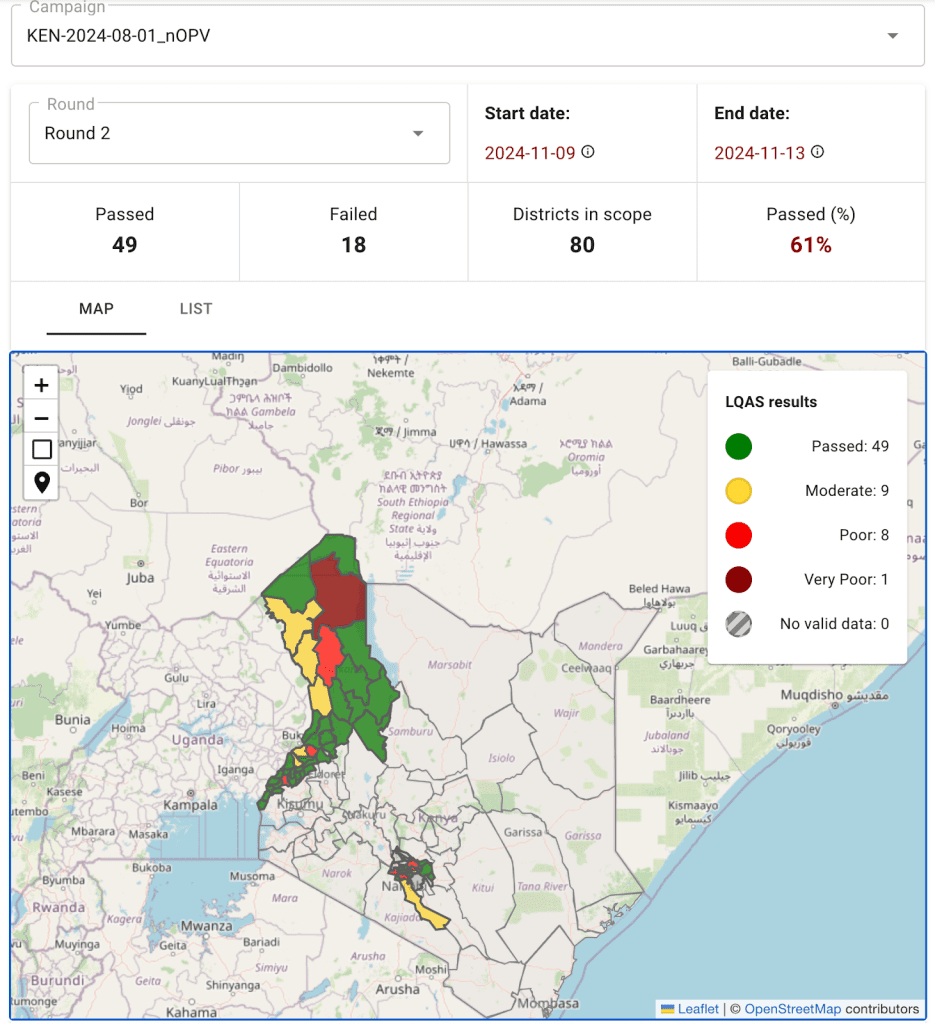Image resolution: width=935 pixels, height=1024 pixels.
Task: Expand the Round dropdown arrow
Action: [418, 133]
